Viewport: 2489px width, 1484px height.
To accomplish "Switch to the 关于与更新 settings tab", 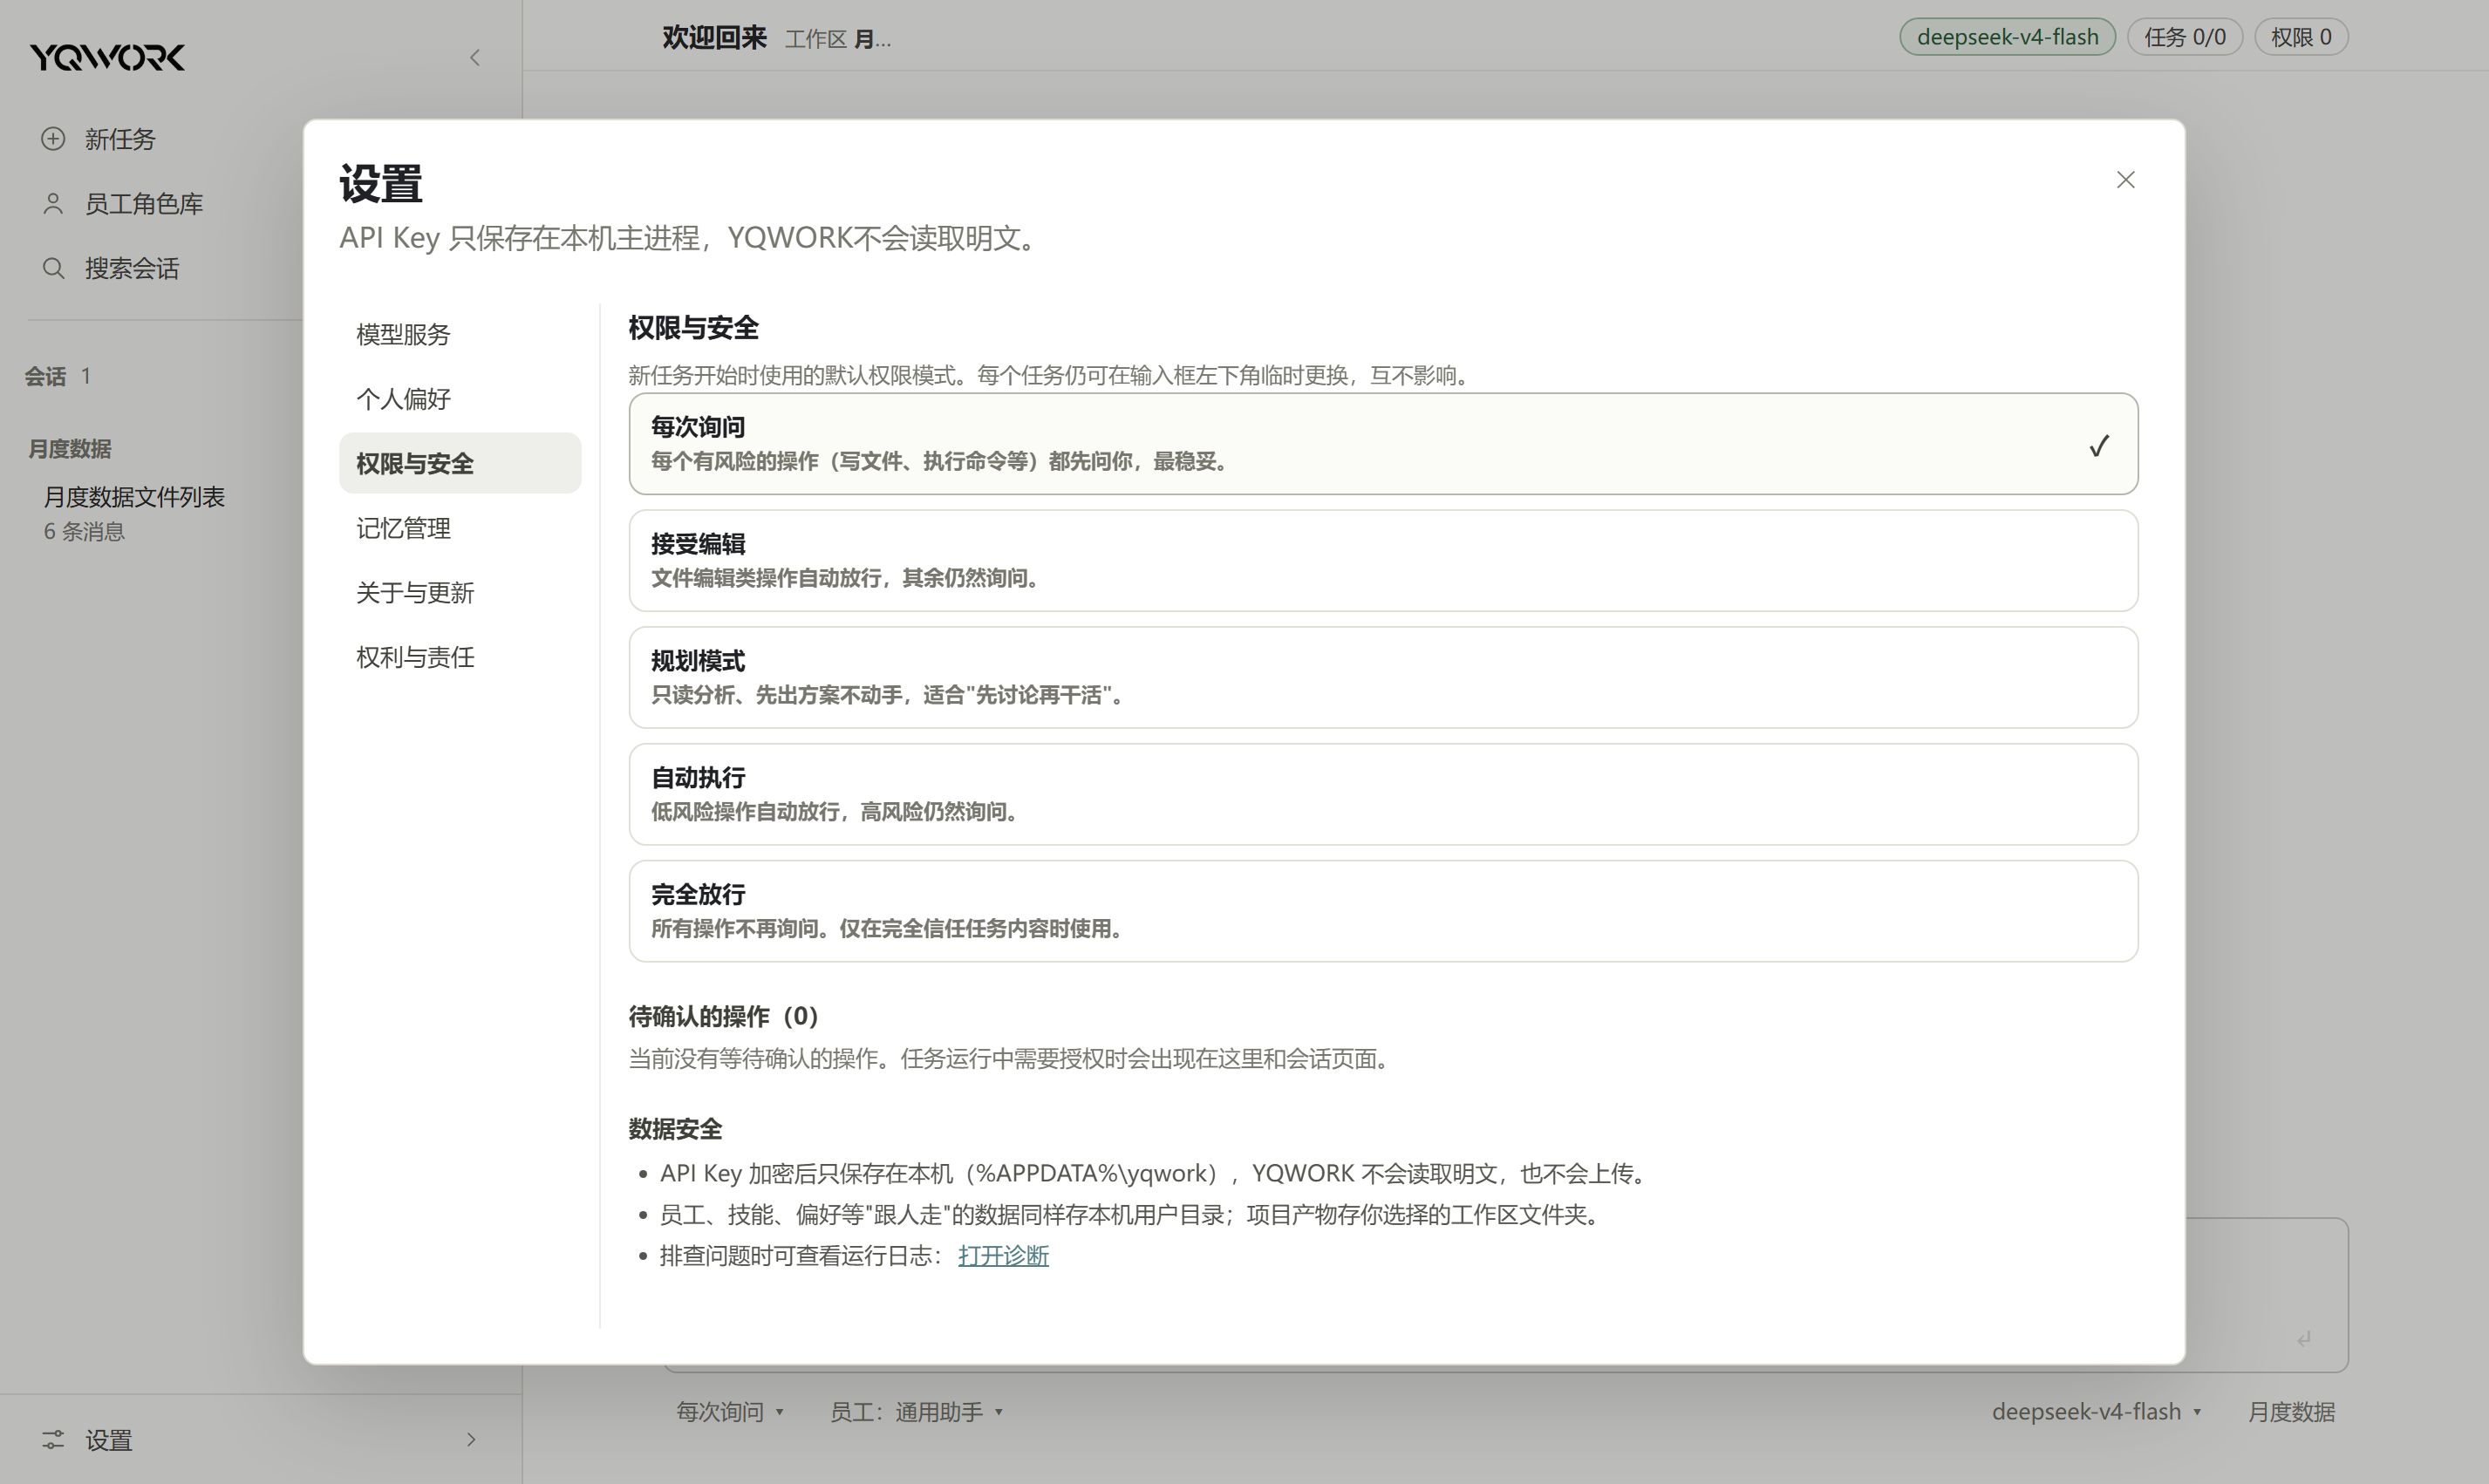I will click(460, 592).
